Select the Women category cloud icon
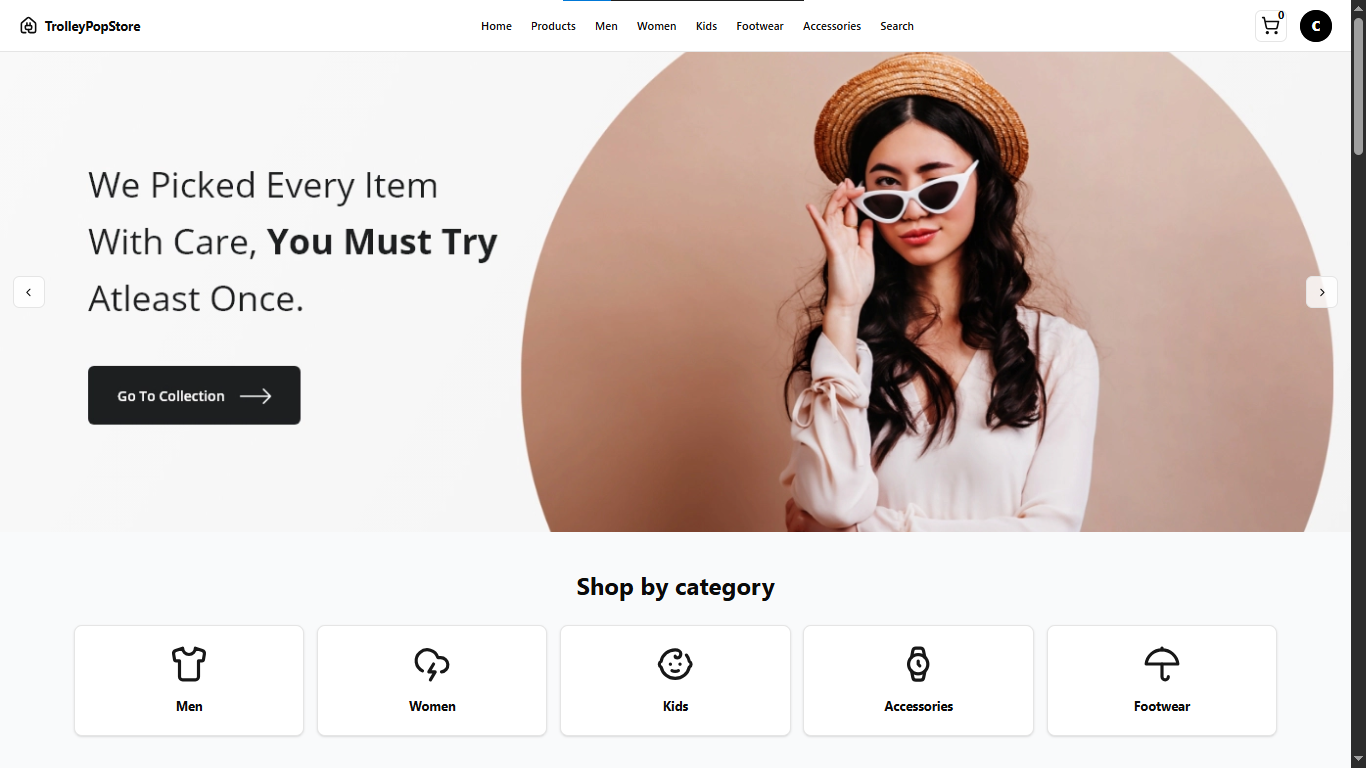This screenshot has height=768, width=1366. pos(432,663)
